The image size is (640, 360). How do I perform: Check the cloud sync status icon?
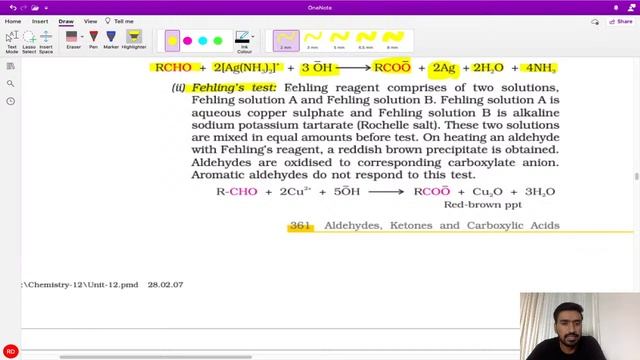595,22
